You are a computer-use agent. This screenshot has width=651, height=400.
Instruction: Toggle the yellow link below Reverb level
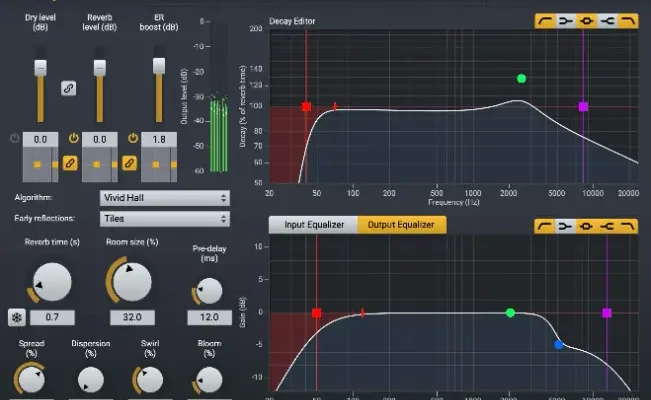click(128, 162)
